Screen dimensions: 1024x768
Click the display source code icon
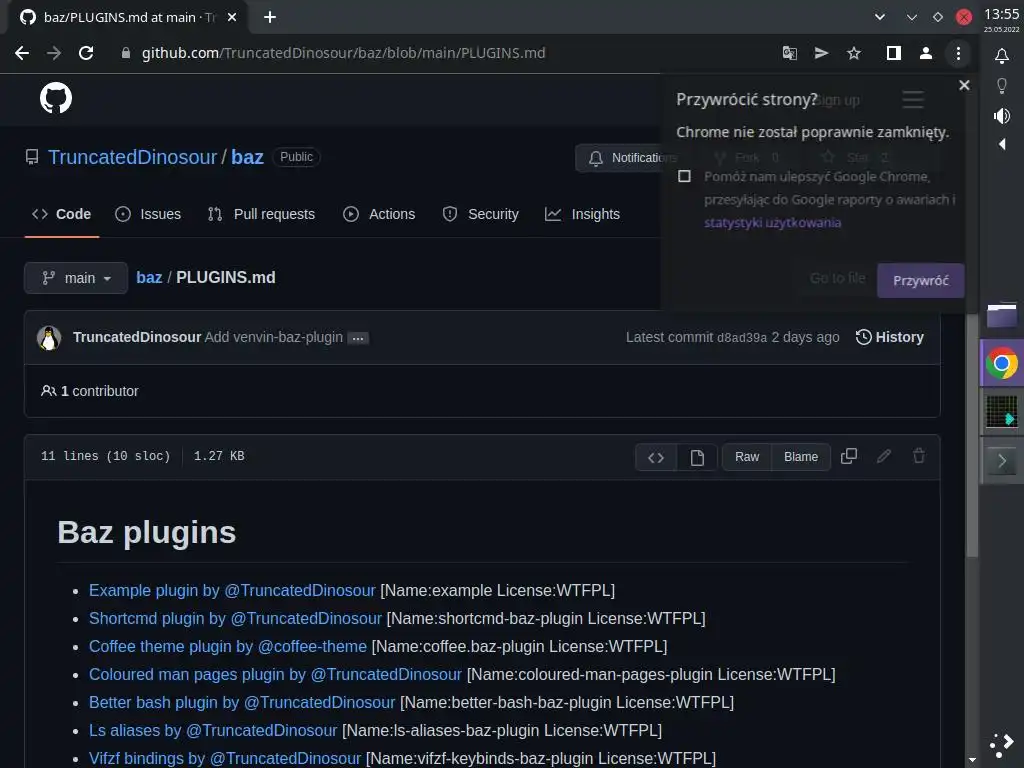[x=656, y=457]
